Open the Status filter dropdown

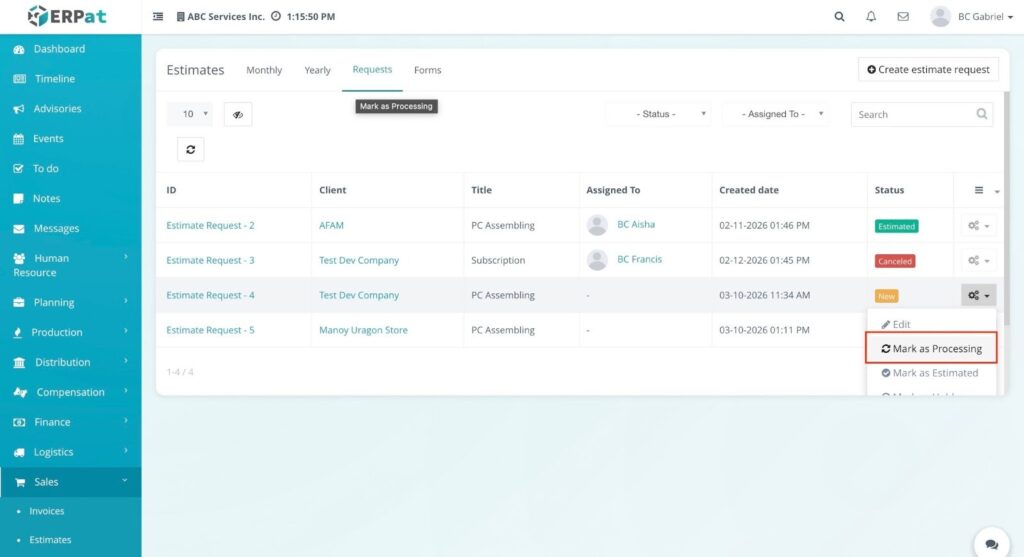659,114
